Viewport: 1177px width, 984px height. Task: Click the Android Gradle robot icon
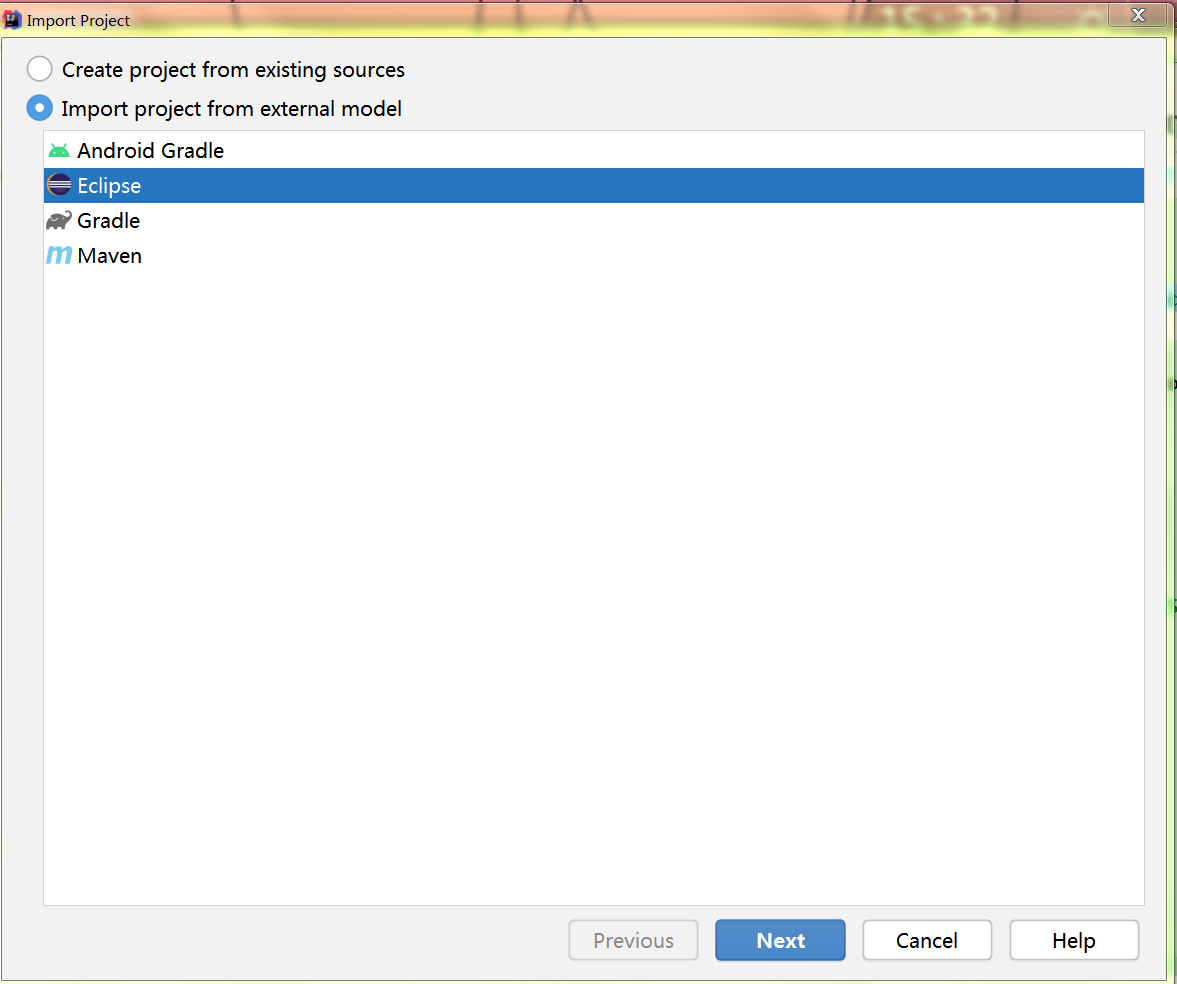pyautogui.click(x=57, y=150)
